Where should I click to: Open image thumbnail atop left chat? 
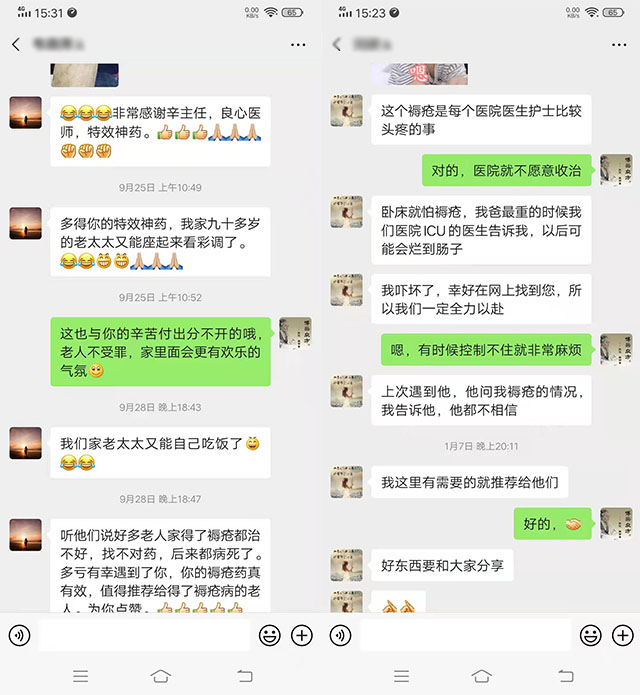point(84,75)
